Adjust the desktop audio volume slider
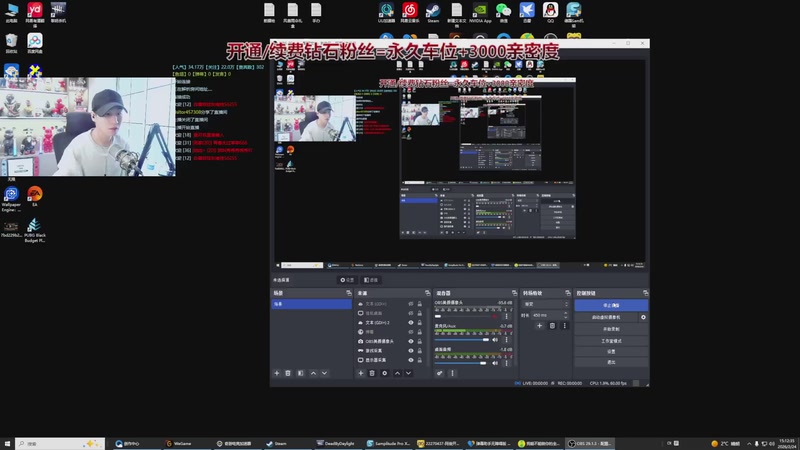 pos(460,363)
